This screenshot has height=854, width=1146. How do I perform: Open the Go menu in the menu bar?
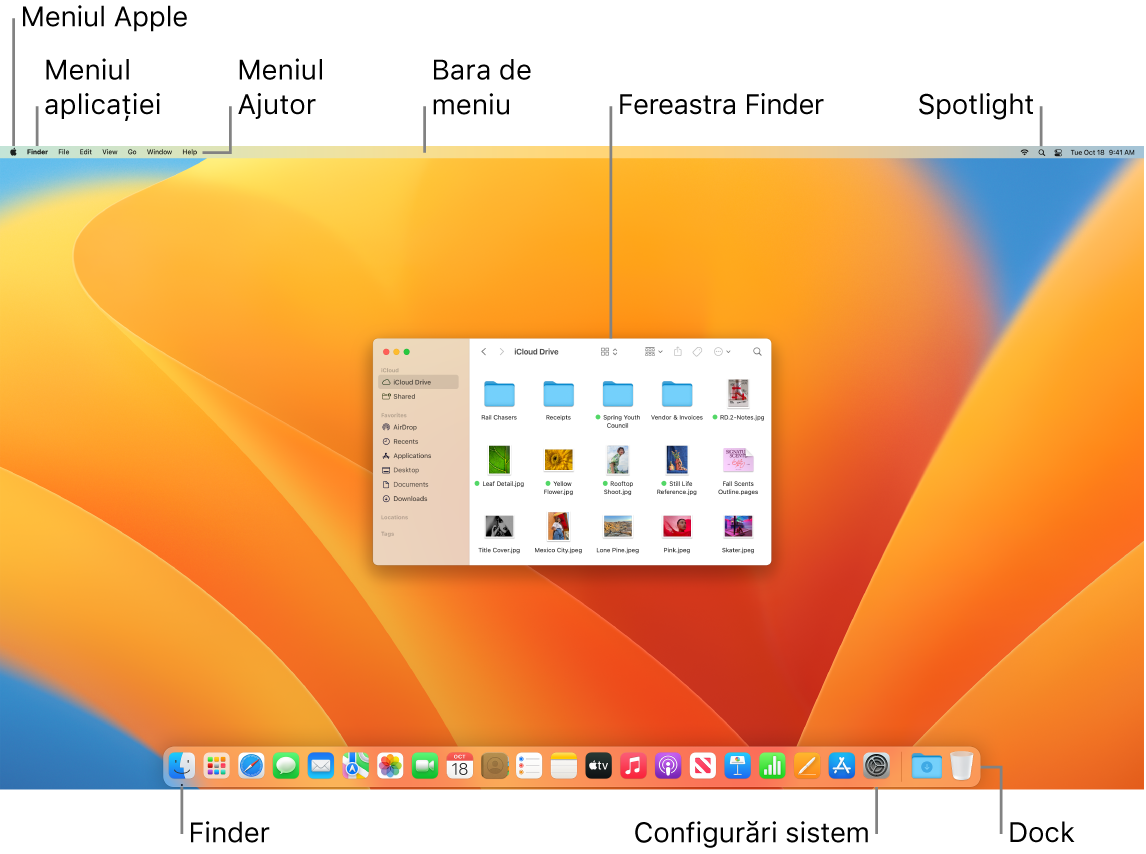pos(131,151)
